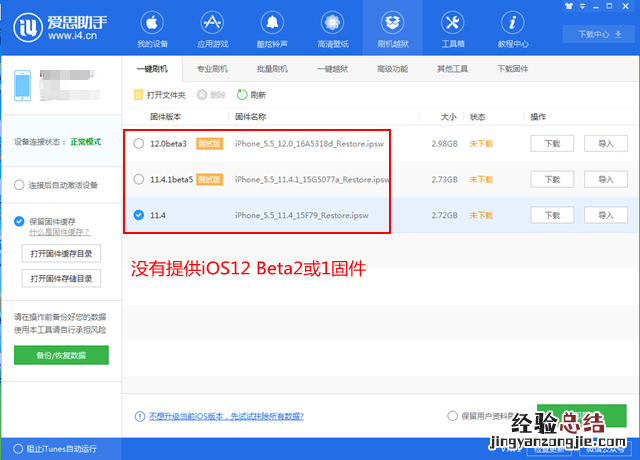Open the 应用游戏 apps and games section

tap(212, 30)
